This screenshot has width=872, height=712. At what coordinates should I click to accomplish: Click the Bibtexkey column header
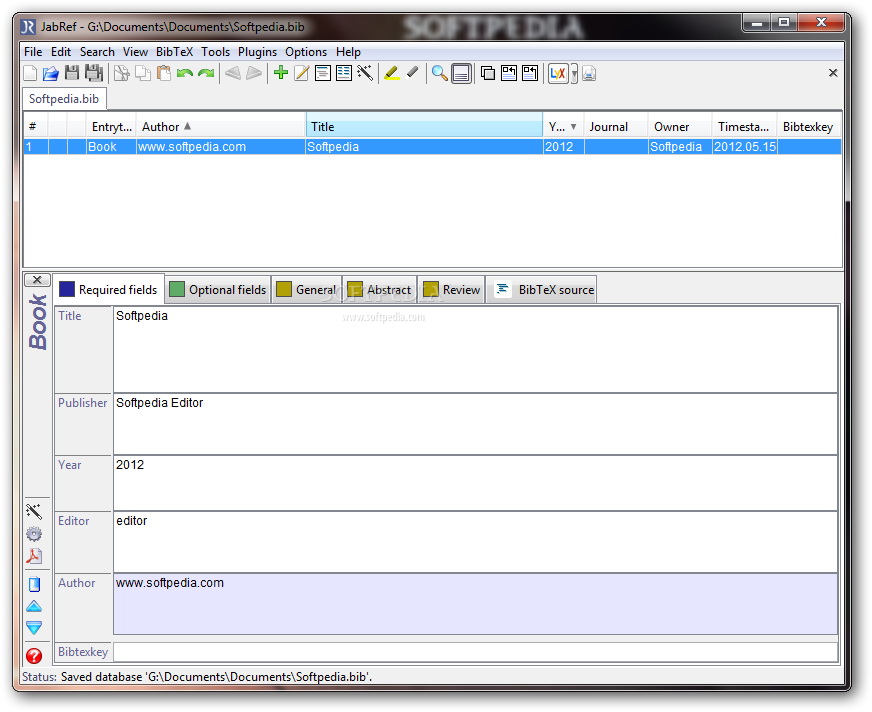point(809,127)
